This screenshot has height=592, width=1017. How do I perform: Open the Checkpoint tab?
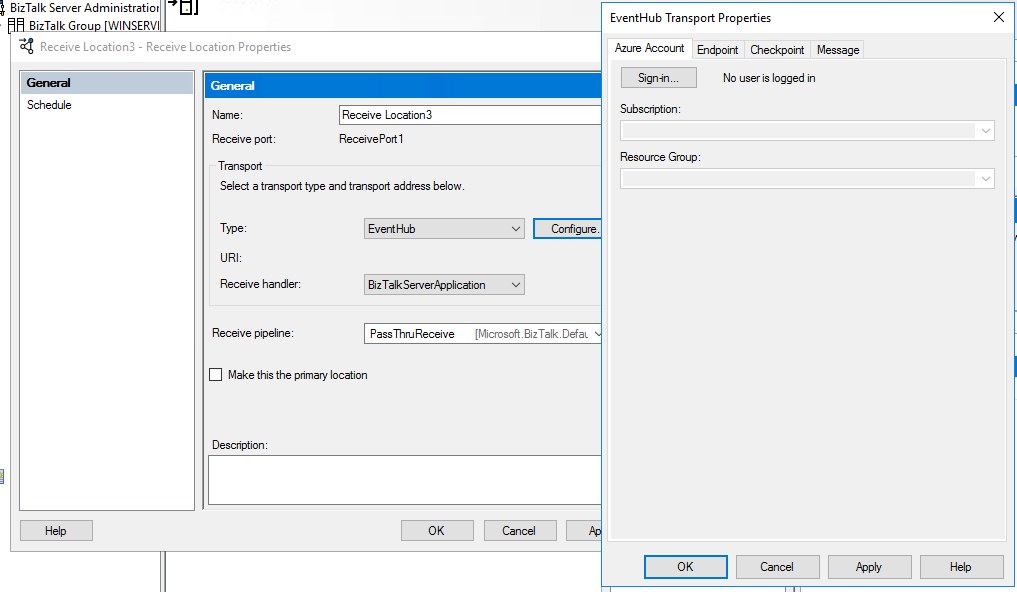pos(777,48)
